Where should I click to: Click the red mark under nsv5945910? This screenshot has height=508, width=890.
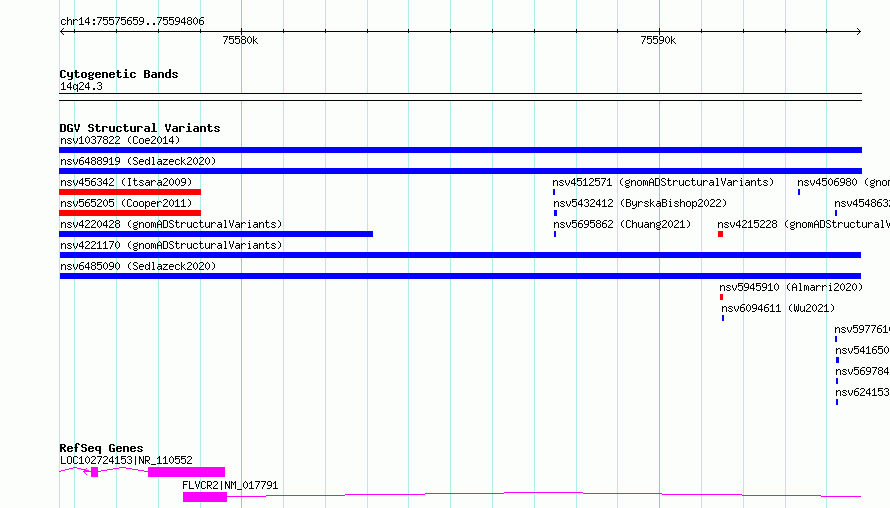click(x=721, y=297)
